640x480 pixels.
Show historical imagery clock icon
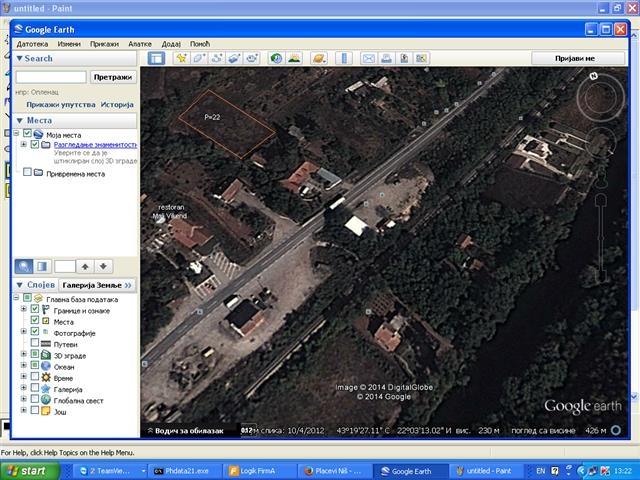point(276,58)
